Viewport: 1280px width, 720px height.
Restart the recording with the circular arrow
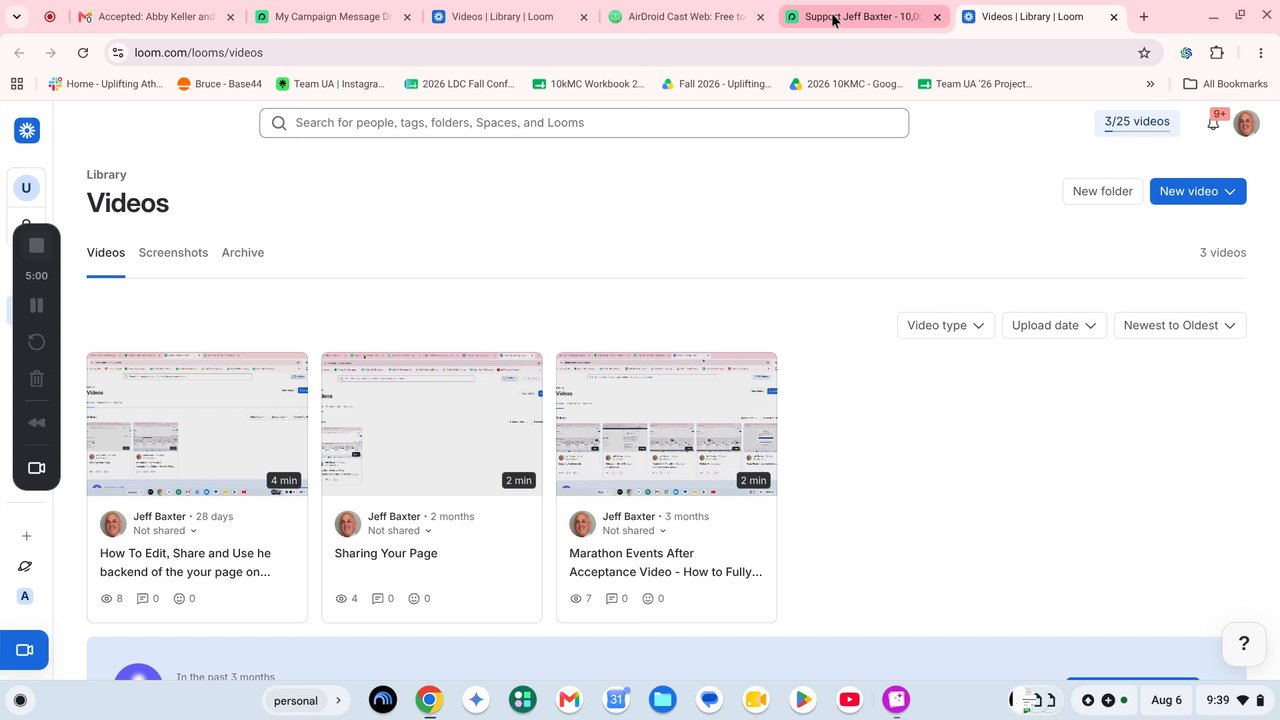pyautogui.click(x=37, y=342)
